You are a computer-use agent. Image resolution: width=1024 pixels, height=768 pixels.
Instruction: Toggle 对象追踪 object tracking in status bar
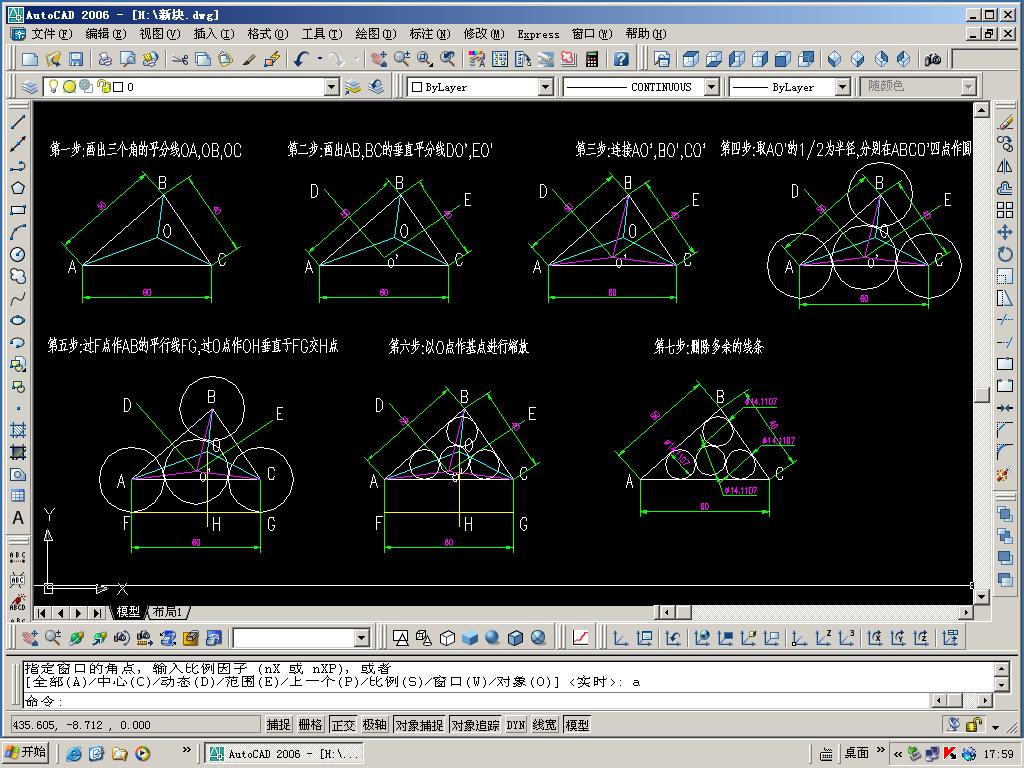pyautogui.click(x=475, y=725)
